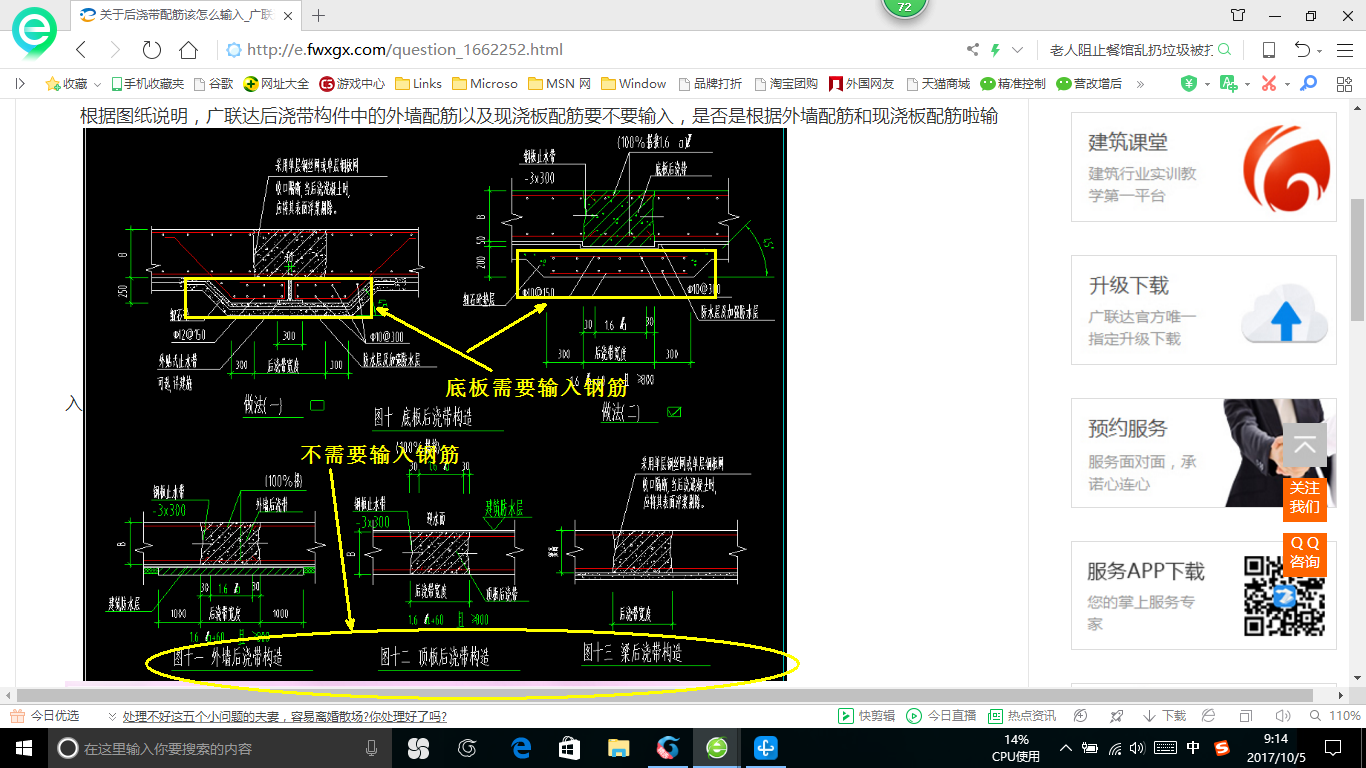The width and height of the screenshot is (1366, 768).
Task: Click the browser refresh button
Action: [151, 50]
